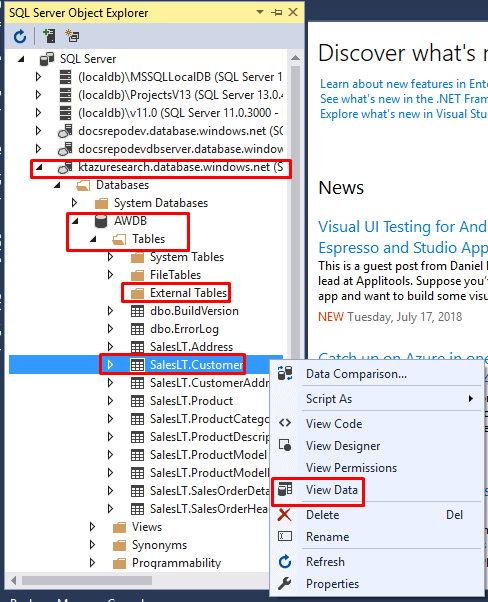
Task: Click the dbo.ErrorLog table icon
Action: tap(137, 329)
